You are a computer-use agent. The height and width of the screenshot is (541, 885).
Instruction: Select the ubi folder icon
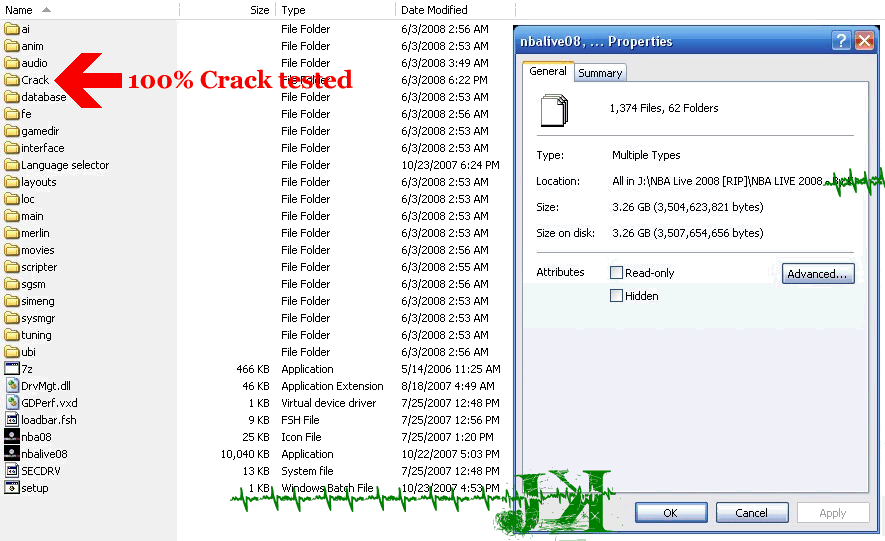(x=12, y=351)
